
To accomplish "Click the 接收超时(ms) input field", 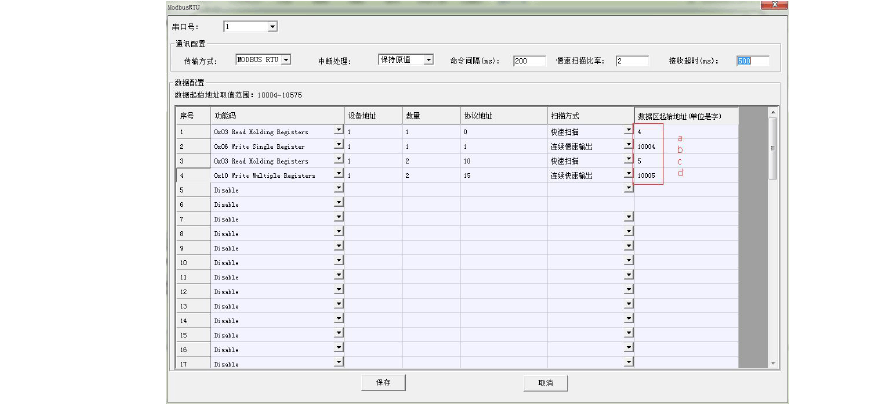I will 751,61.
